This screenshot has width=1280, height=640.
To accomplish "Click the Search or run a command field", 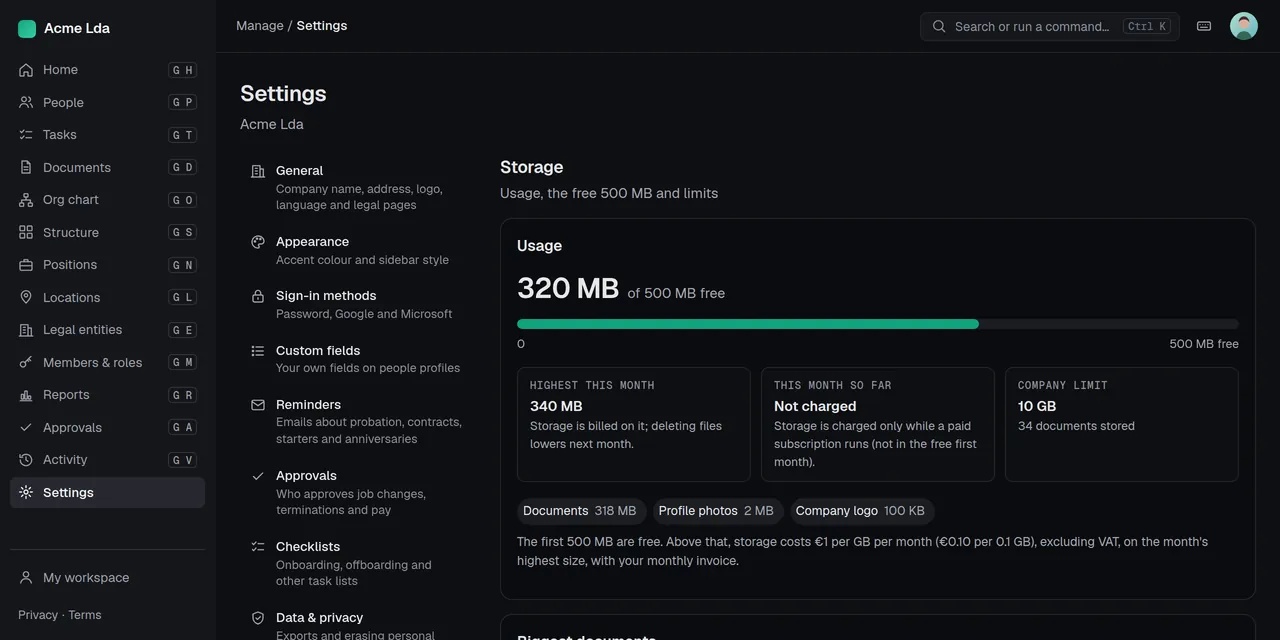I will (x=1050, y=27).
